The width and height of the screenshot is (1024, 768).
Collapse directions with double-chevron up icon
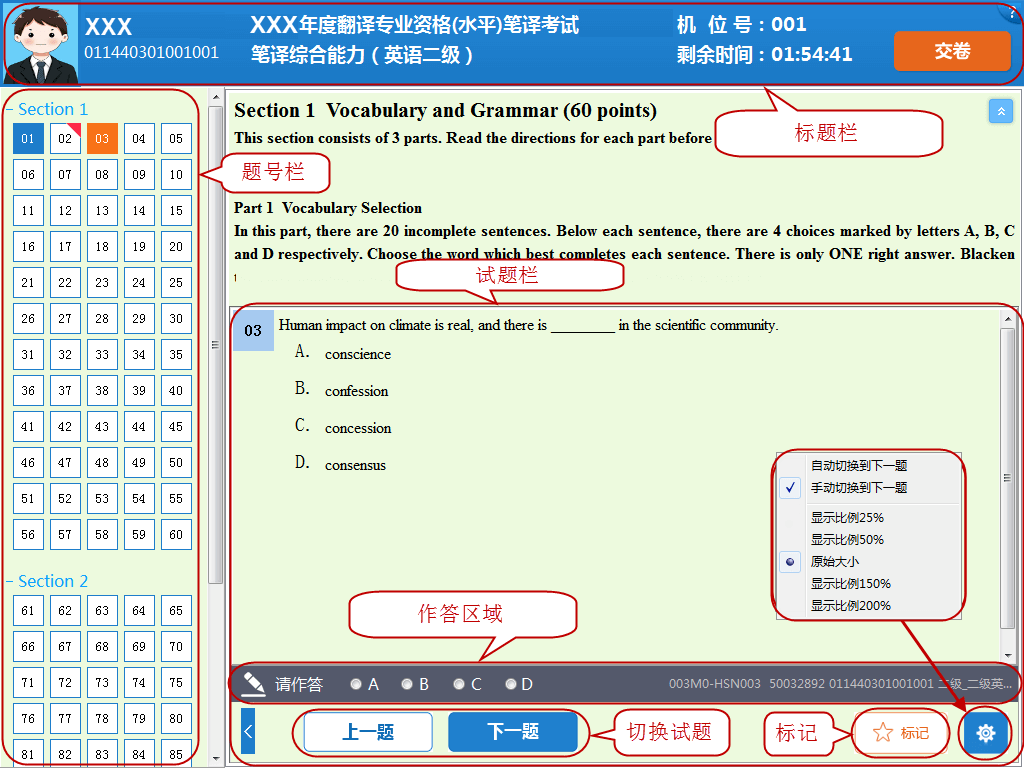1000,112
